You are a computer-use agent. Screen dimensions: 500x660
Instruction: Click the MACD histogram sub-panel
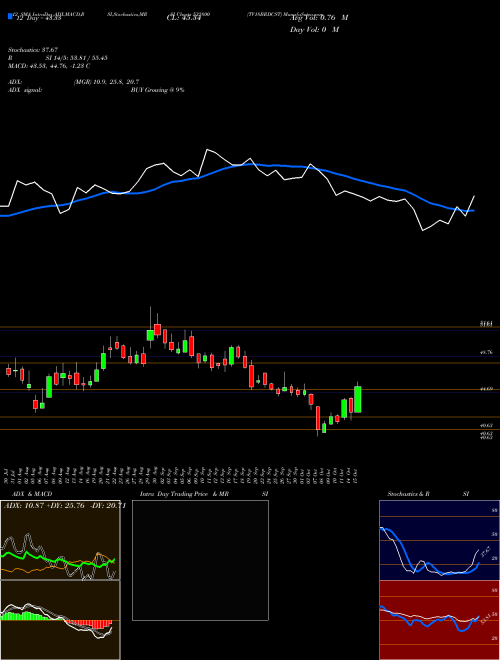coord(60,620)
